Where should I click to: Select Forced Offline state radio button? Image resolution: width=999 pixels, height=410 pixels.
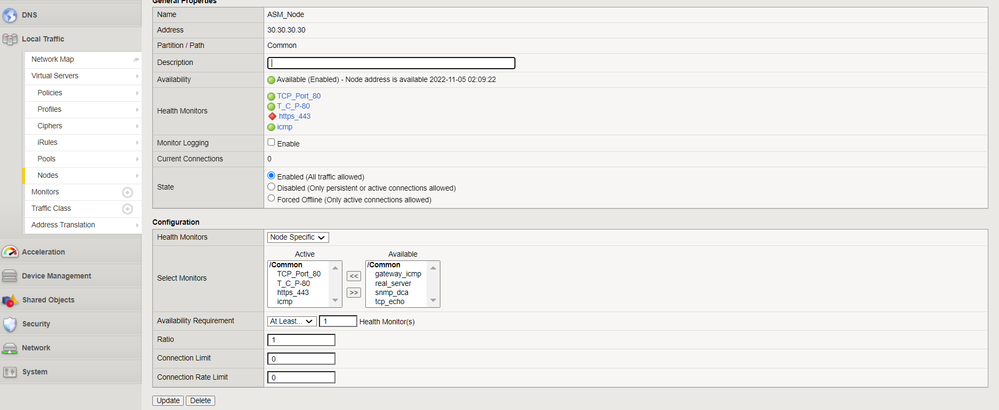coord(271,199)
